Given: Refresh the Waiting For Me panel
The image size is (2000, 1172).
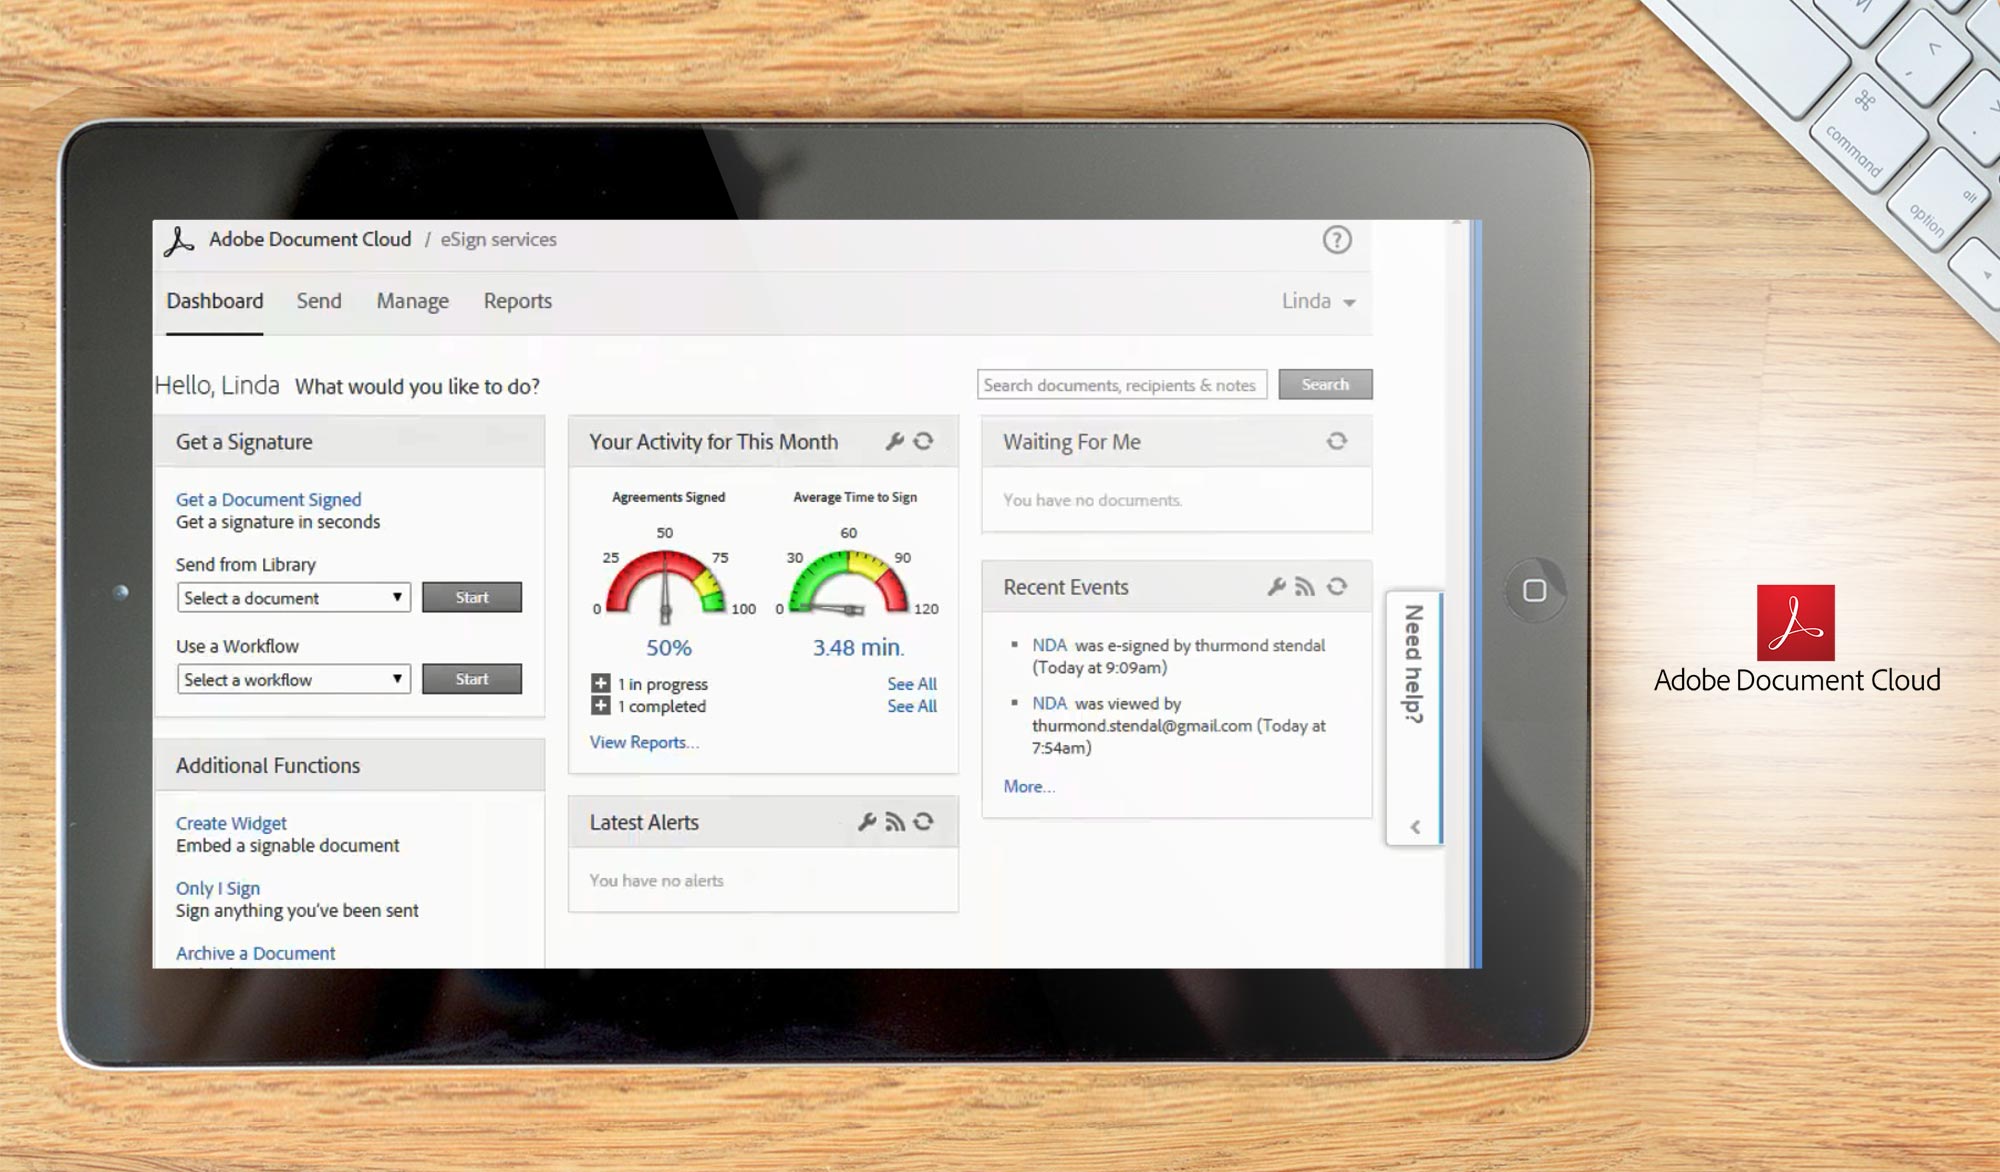Looking at the screenshot, I should (1338, 441).
